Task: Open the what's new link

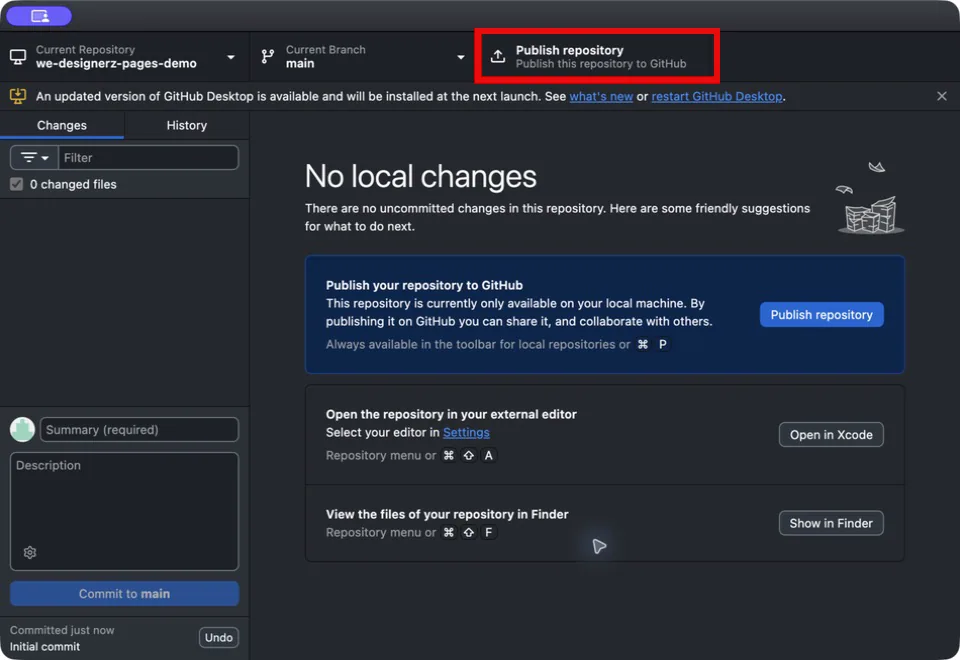Action: coord(601,96)
